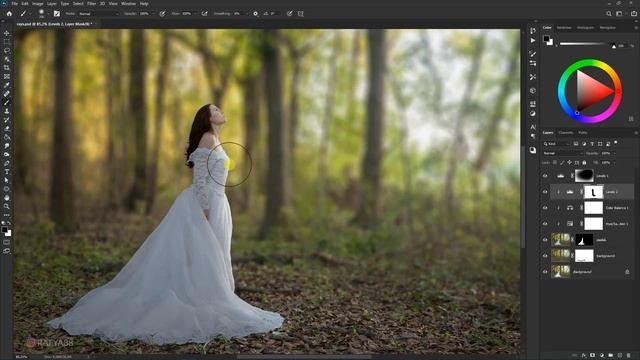This screenshot has height=360, width=640.
Task: Select the Crop tool
Action: (7, 67)
